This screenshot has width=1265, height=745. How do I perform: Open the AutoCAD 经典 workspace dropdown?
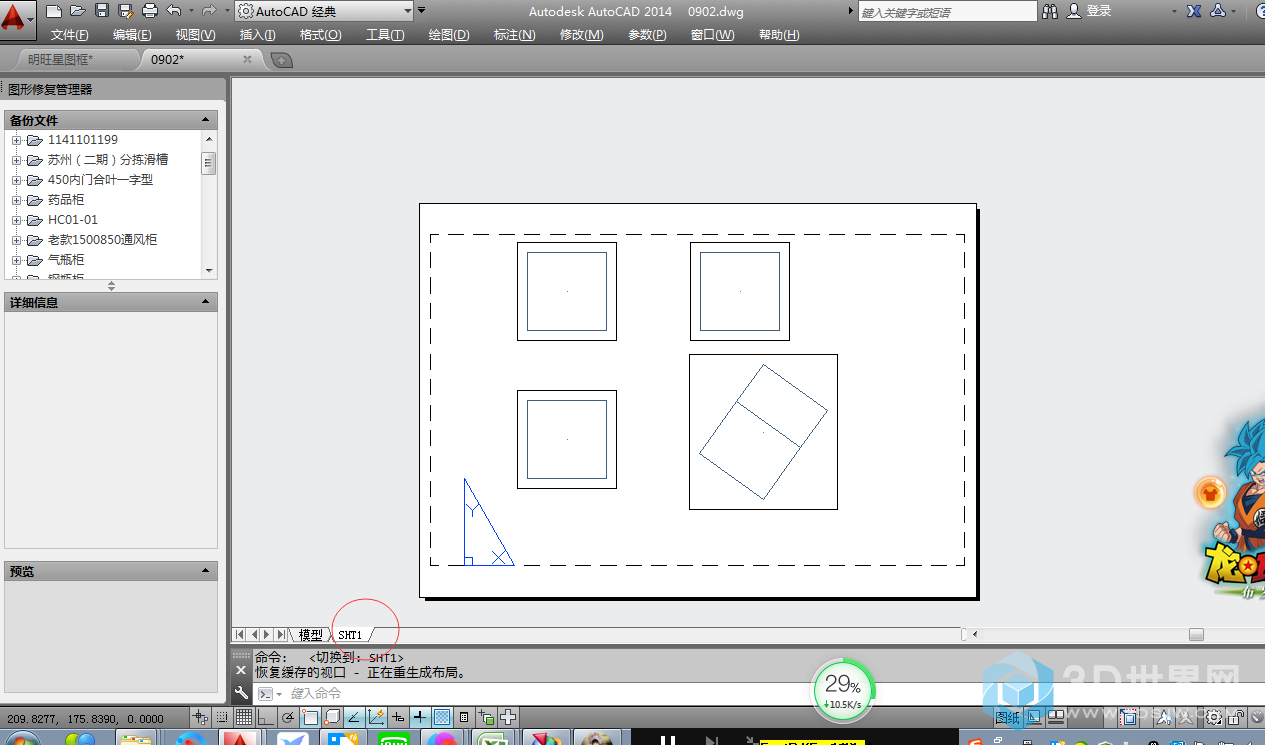(x=325, y=11)
